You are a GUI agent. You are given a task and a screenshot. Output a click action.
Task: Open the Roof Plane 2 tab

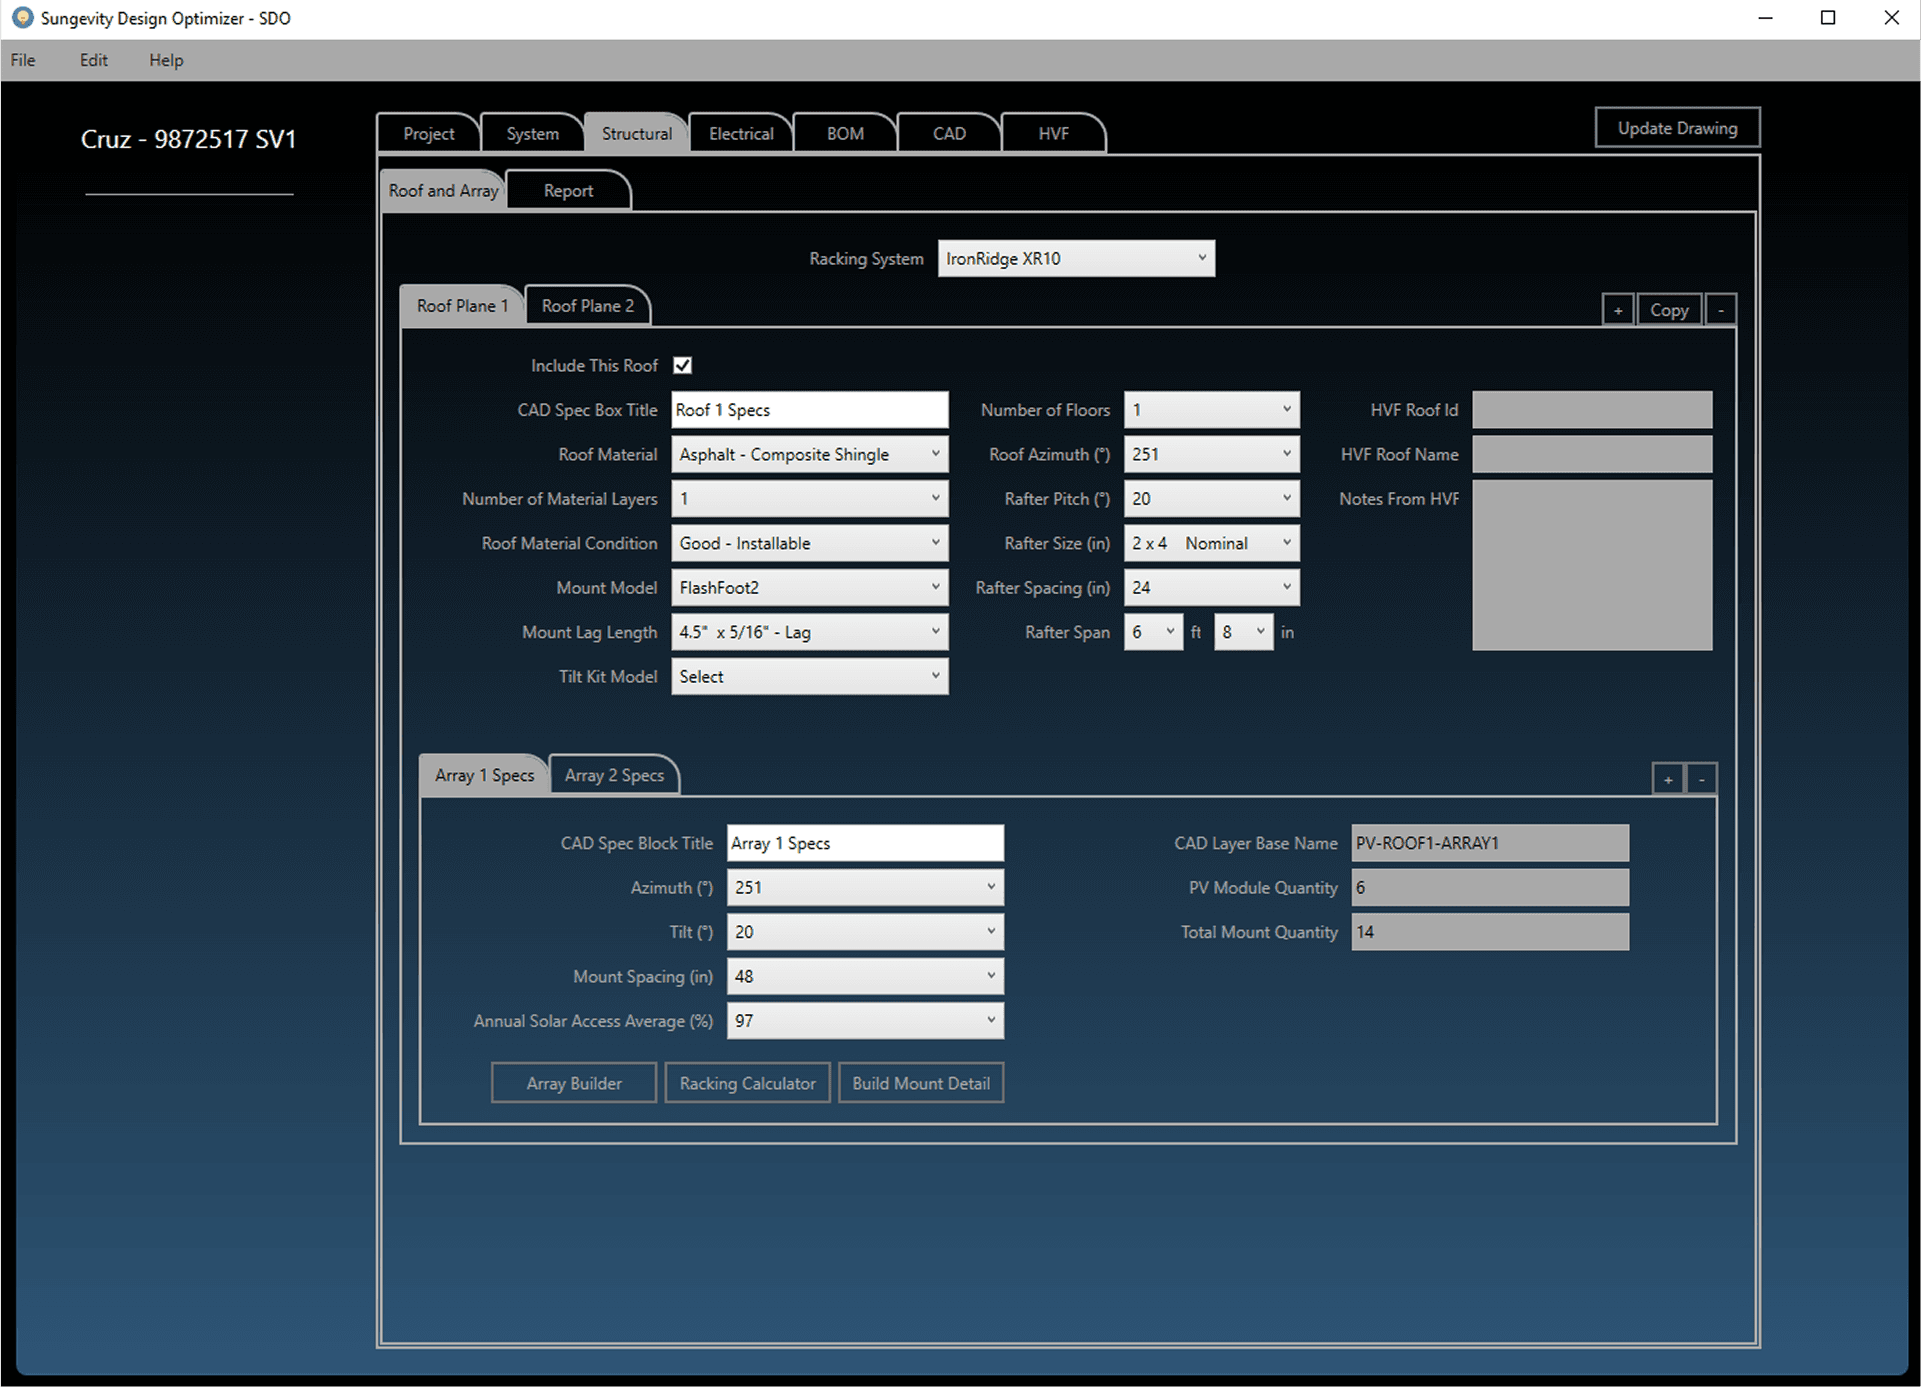pyautogui.click(x=587, y=306)
